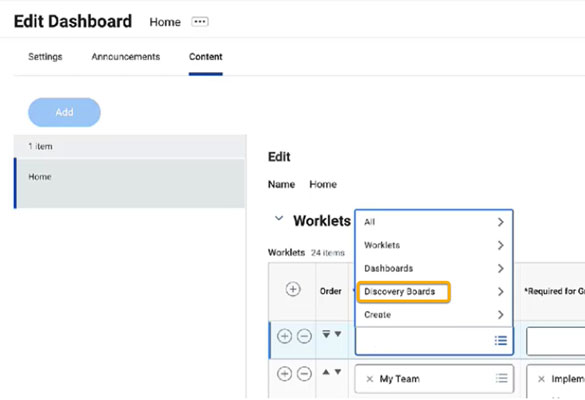Move first row down one position

pyautogui.click(x=338, y=334)
